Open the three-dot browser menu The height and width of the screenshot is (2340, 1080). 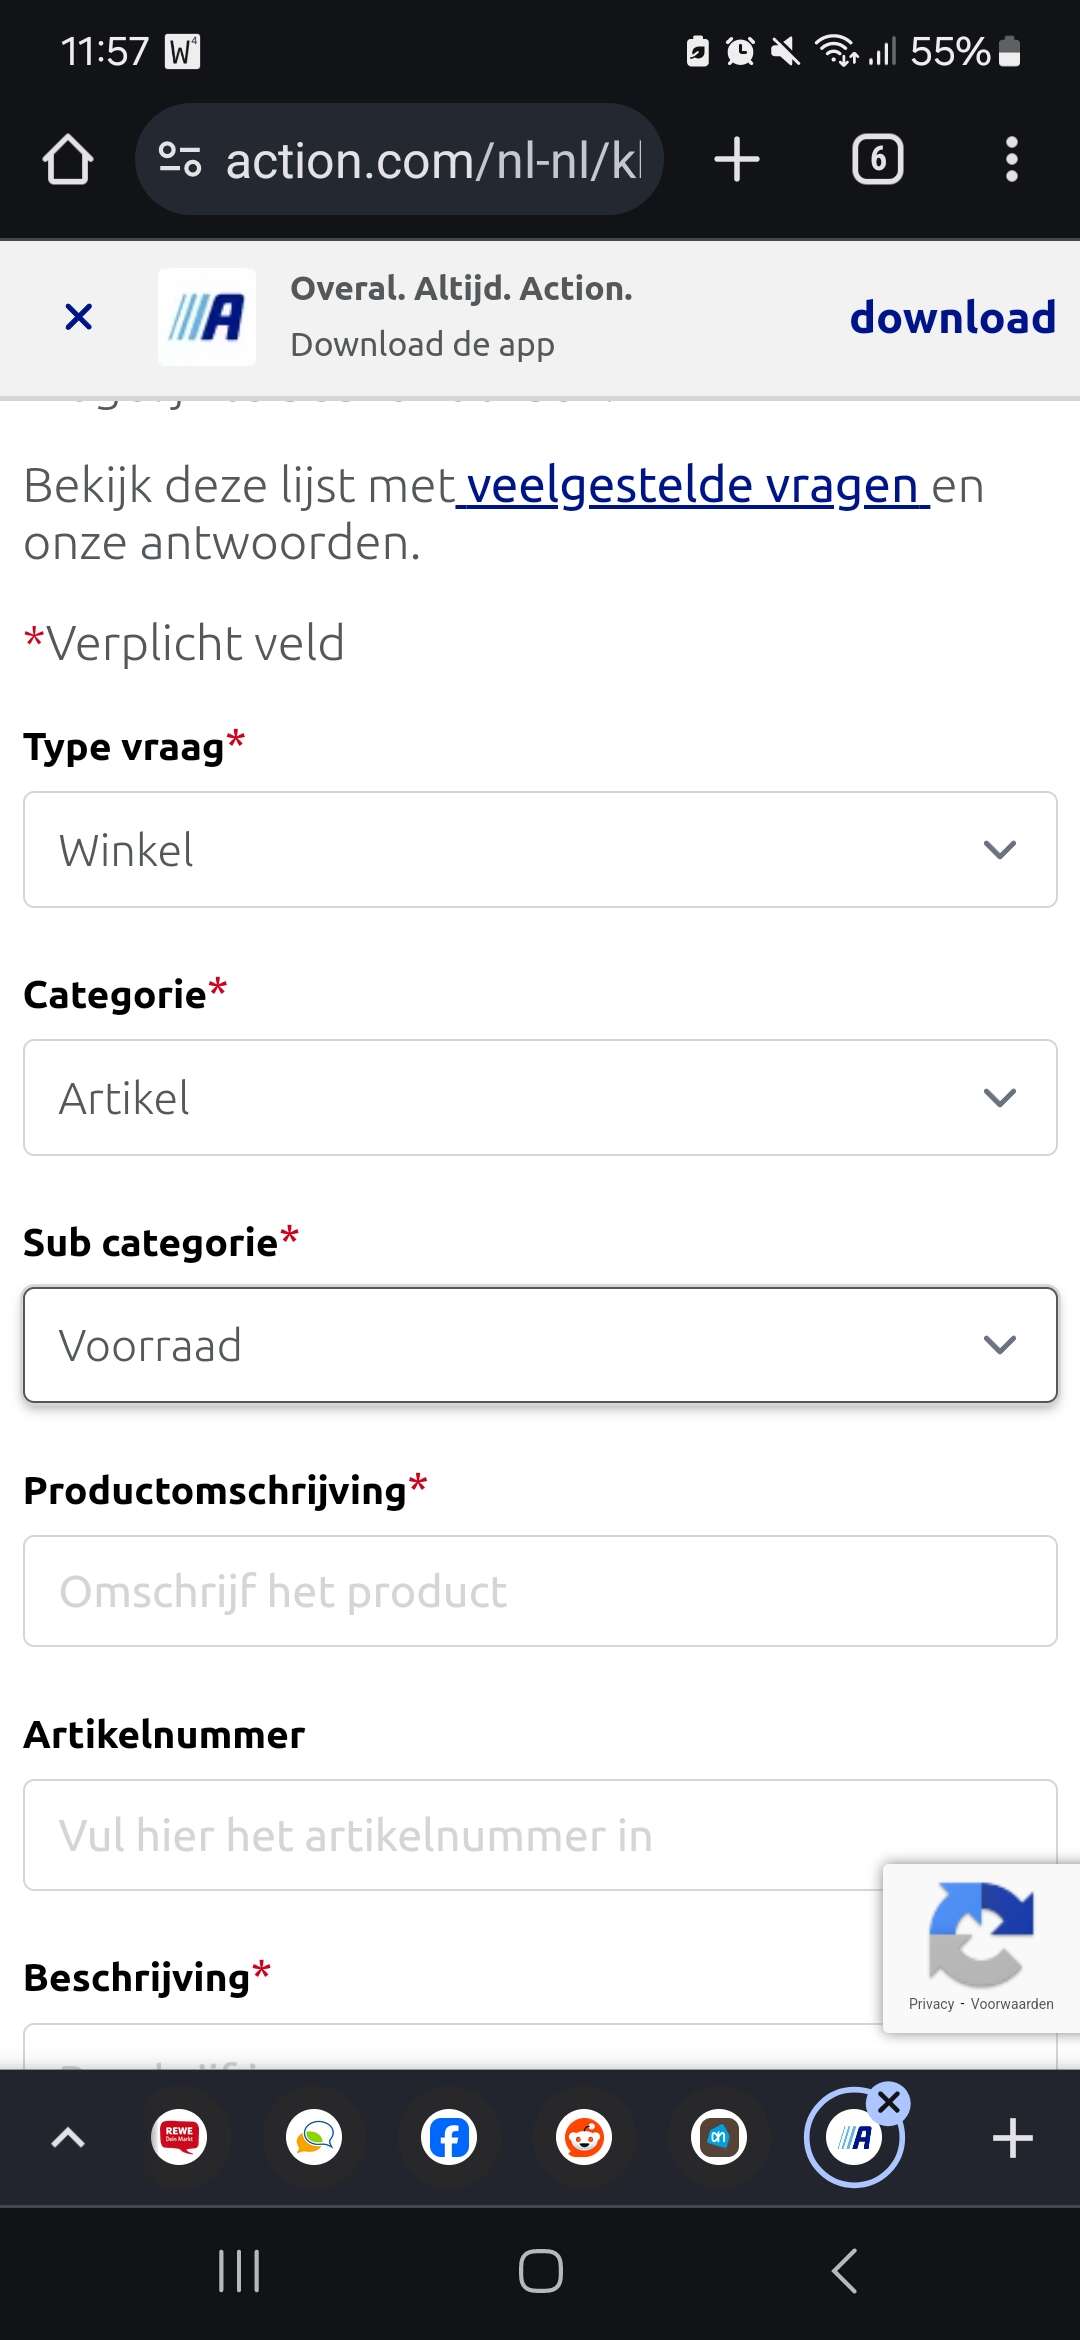[x=1012, y=160]
